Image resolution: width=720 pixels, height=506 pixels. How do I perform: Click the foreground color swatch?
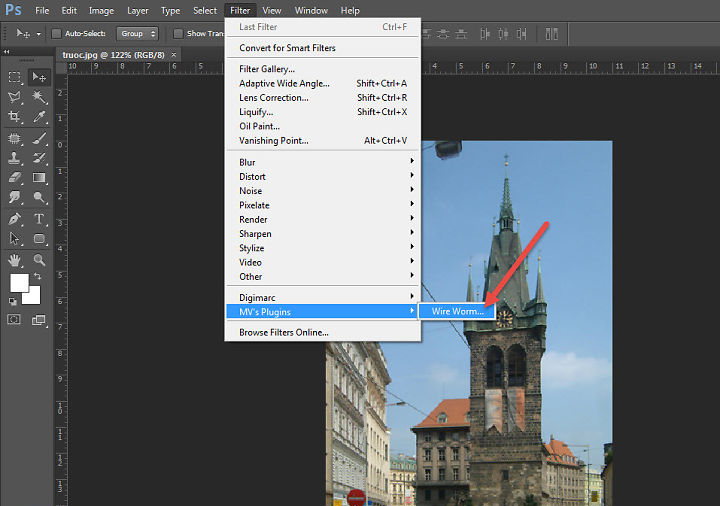[19, 283]
